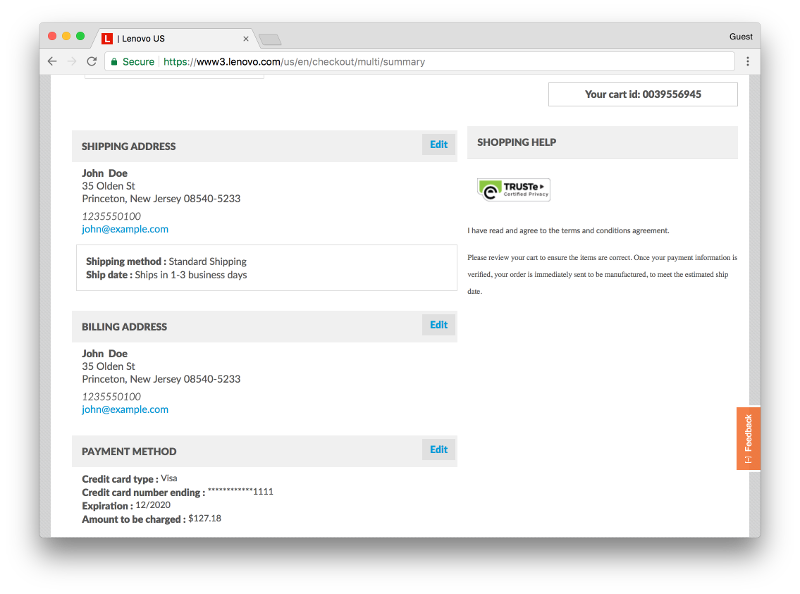This screenshot has width=800, height=594.
Task: Reload the Lenovo checkout page
Action: pyautogui.click(x=92, y=61)
